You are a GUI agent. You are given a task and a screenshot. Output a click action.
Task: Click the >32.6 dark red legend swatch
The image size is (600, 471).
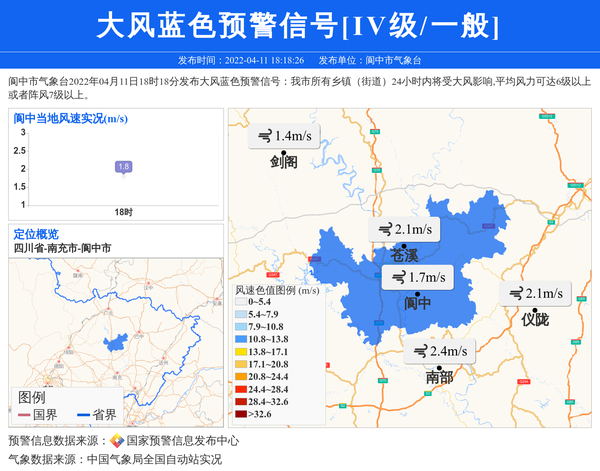240,413
